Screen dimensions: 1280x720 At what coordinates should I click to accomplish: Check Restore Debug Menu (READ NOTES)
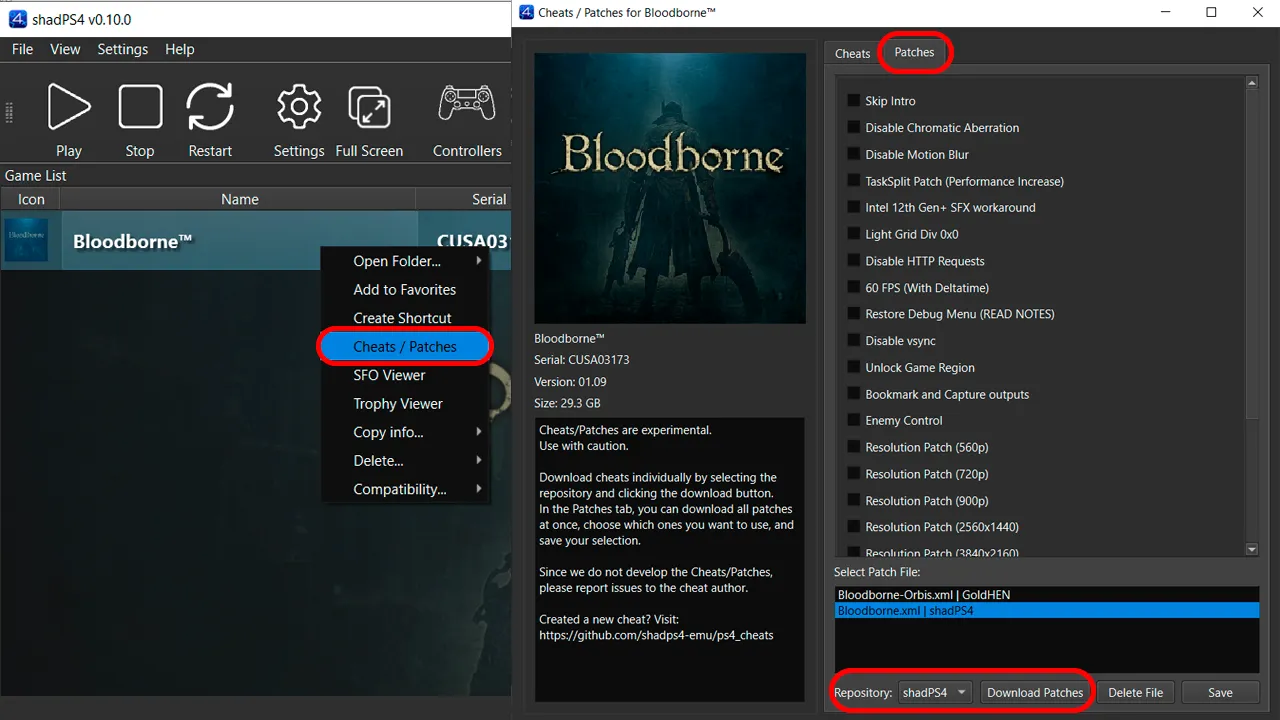tap(854, 314)
